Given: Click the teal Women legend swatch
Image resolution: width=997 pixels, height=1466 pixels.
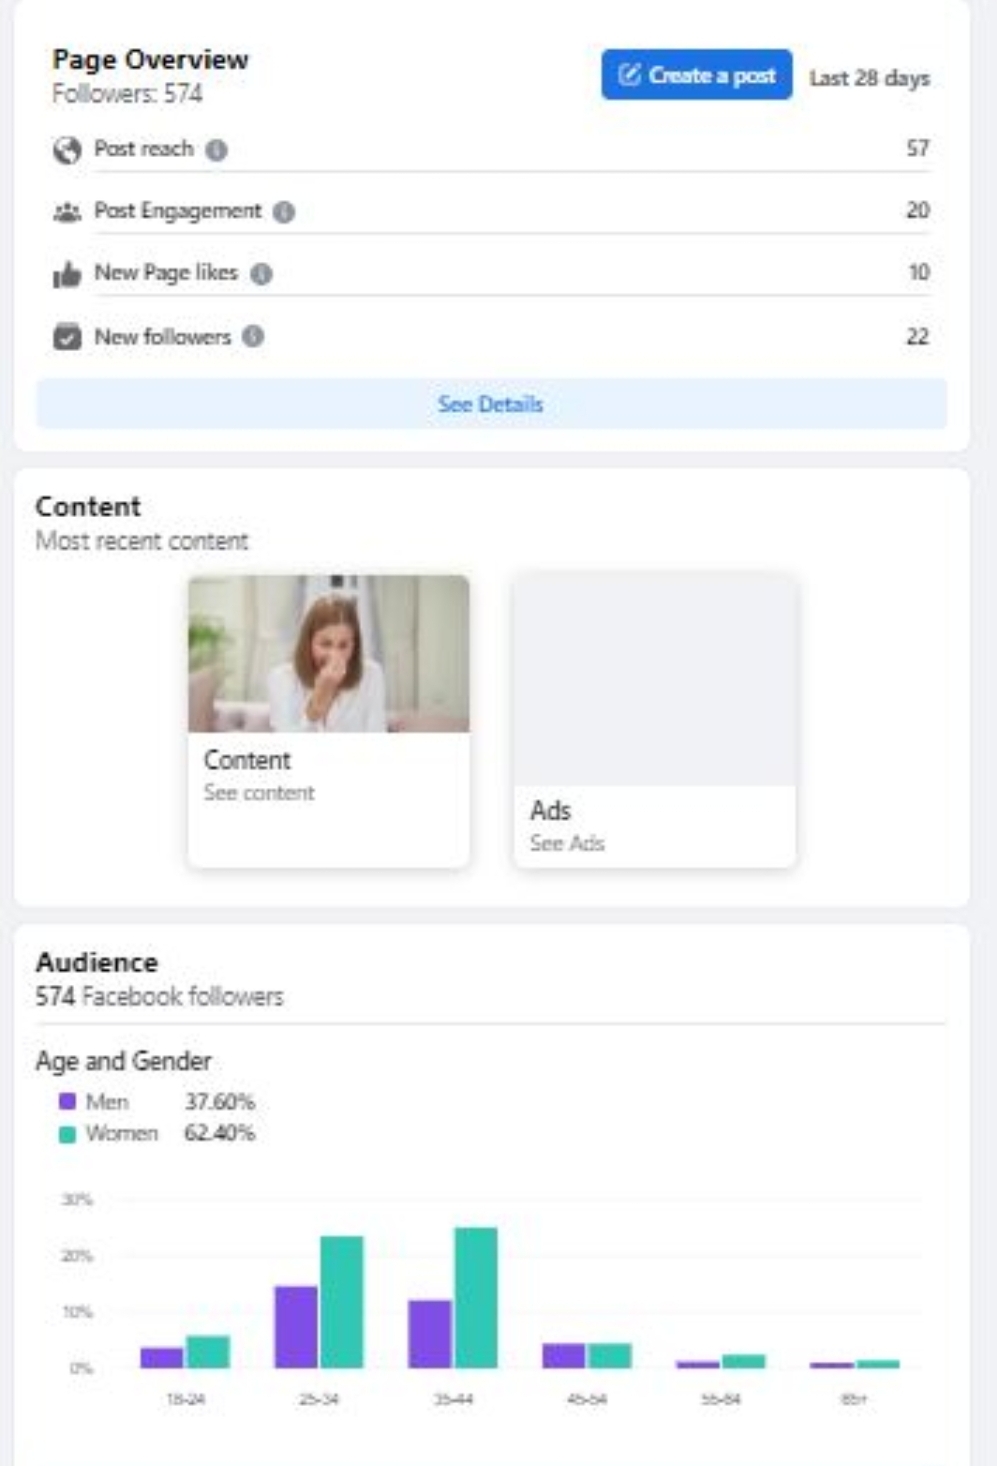Looking at the screenshot, I should coord(67,1134).
